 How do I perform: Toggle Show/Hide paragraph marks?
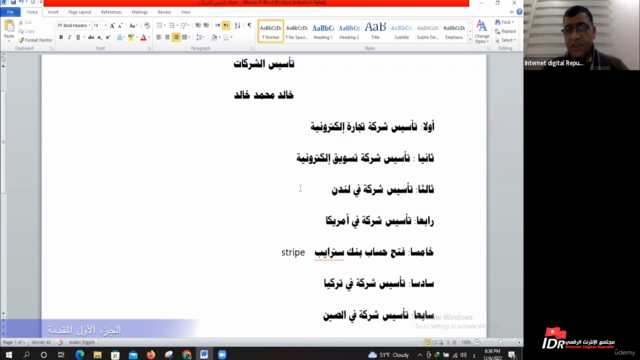pos(249,26)
